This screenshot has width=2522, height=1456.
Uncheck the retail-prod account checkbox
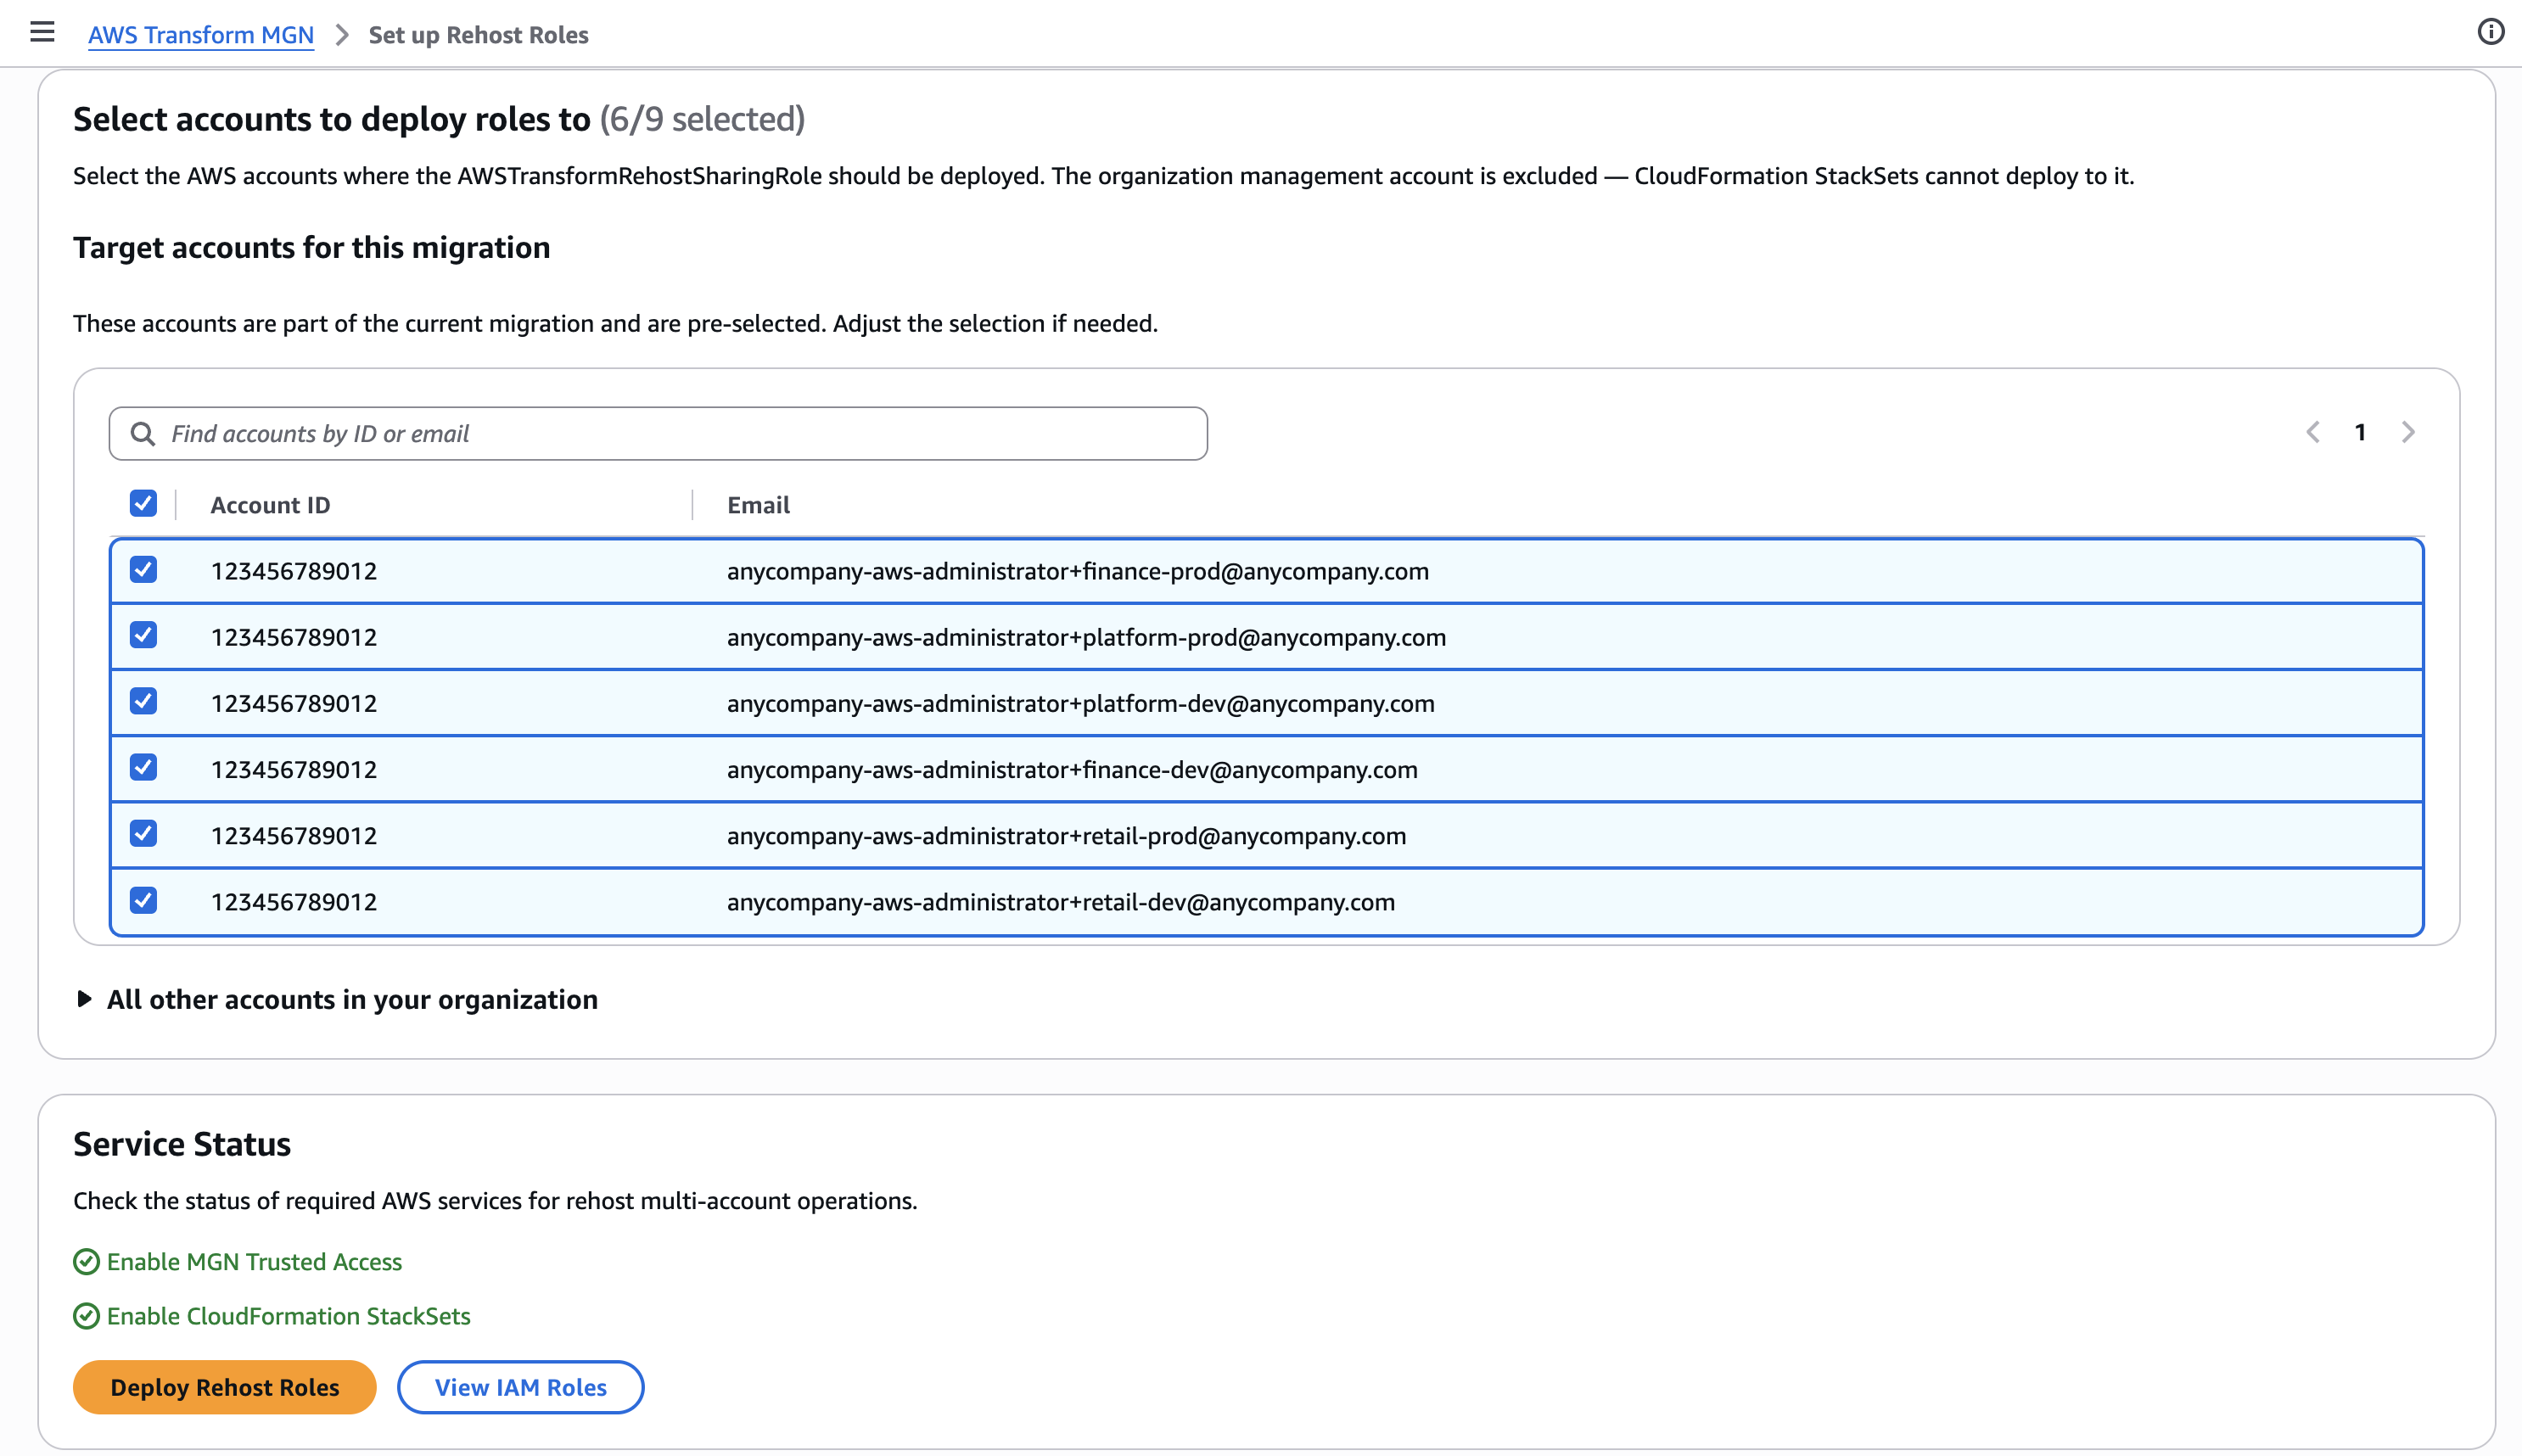click(143, 833)
